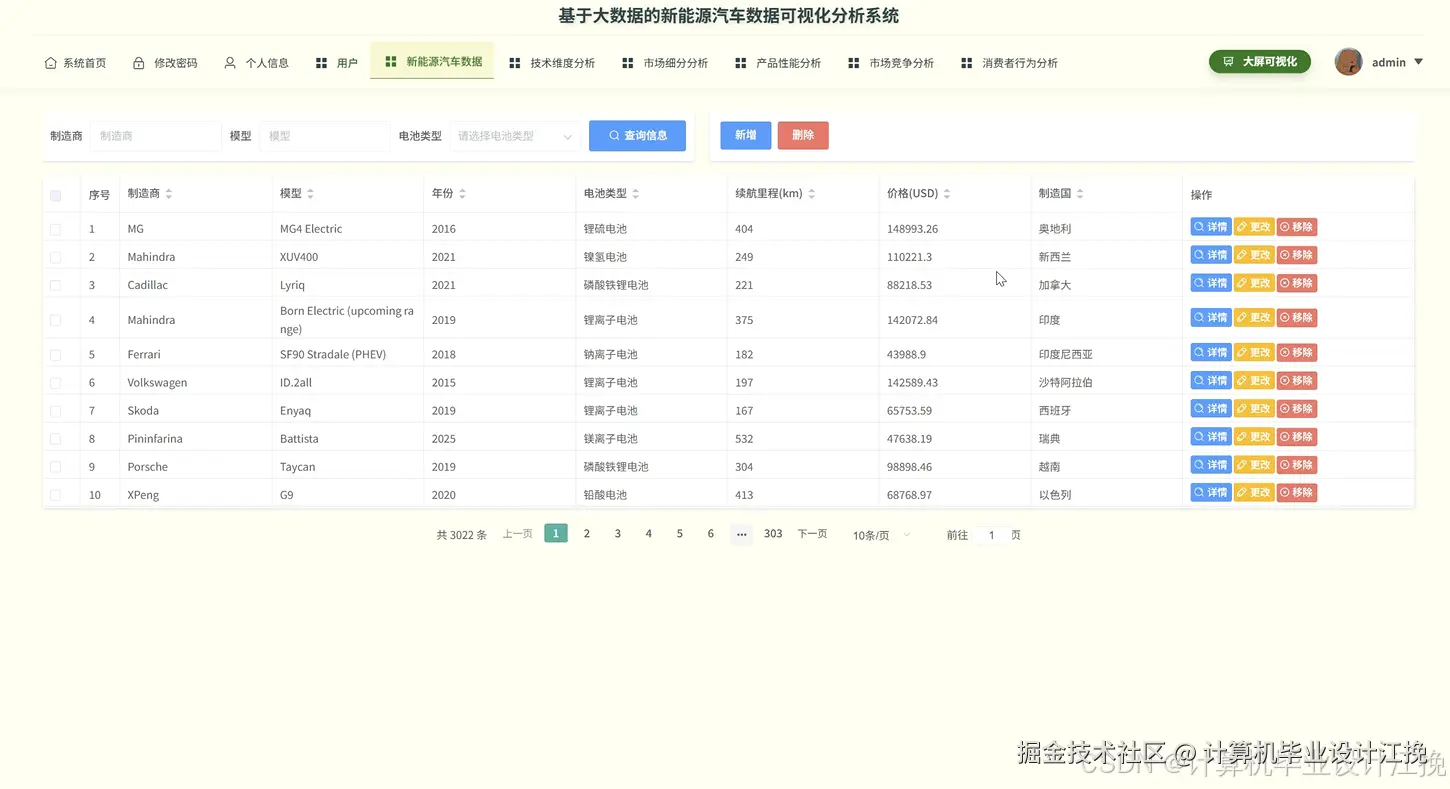Check the checkbox on the Ferrari SF90 row
This screenshot has width=1450, height=789.
coord(55,353)
